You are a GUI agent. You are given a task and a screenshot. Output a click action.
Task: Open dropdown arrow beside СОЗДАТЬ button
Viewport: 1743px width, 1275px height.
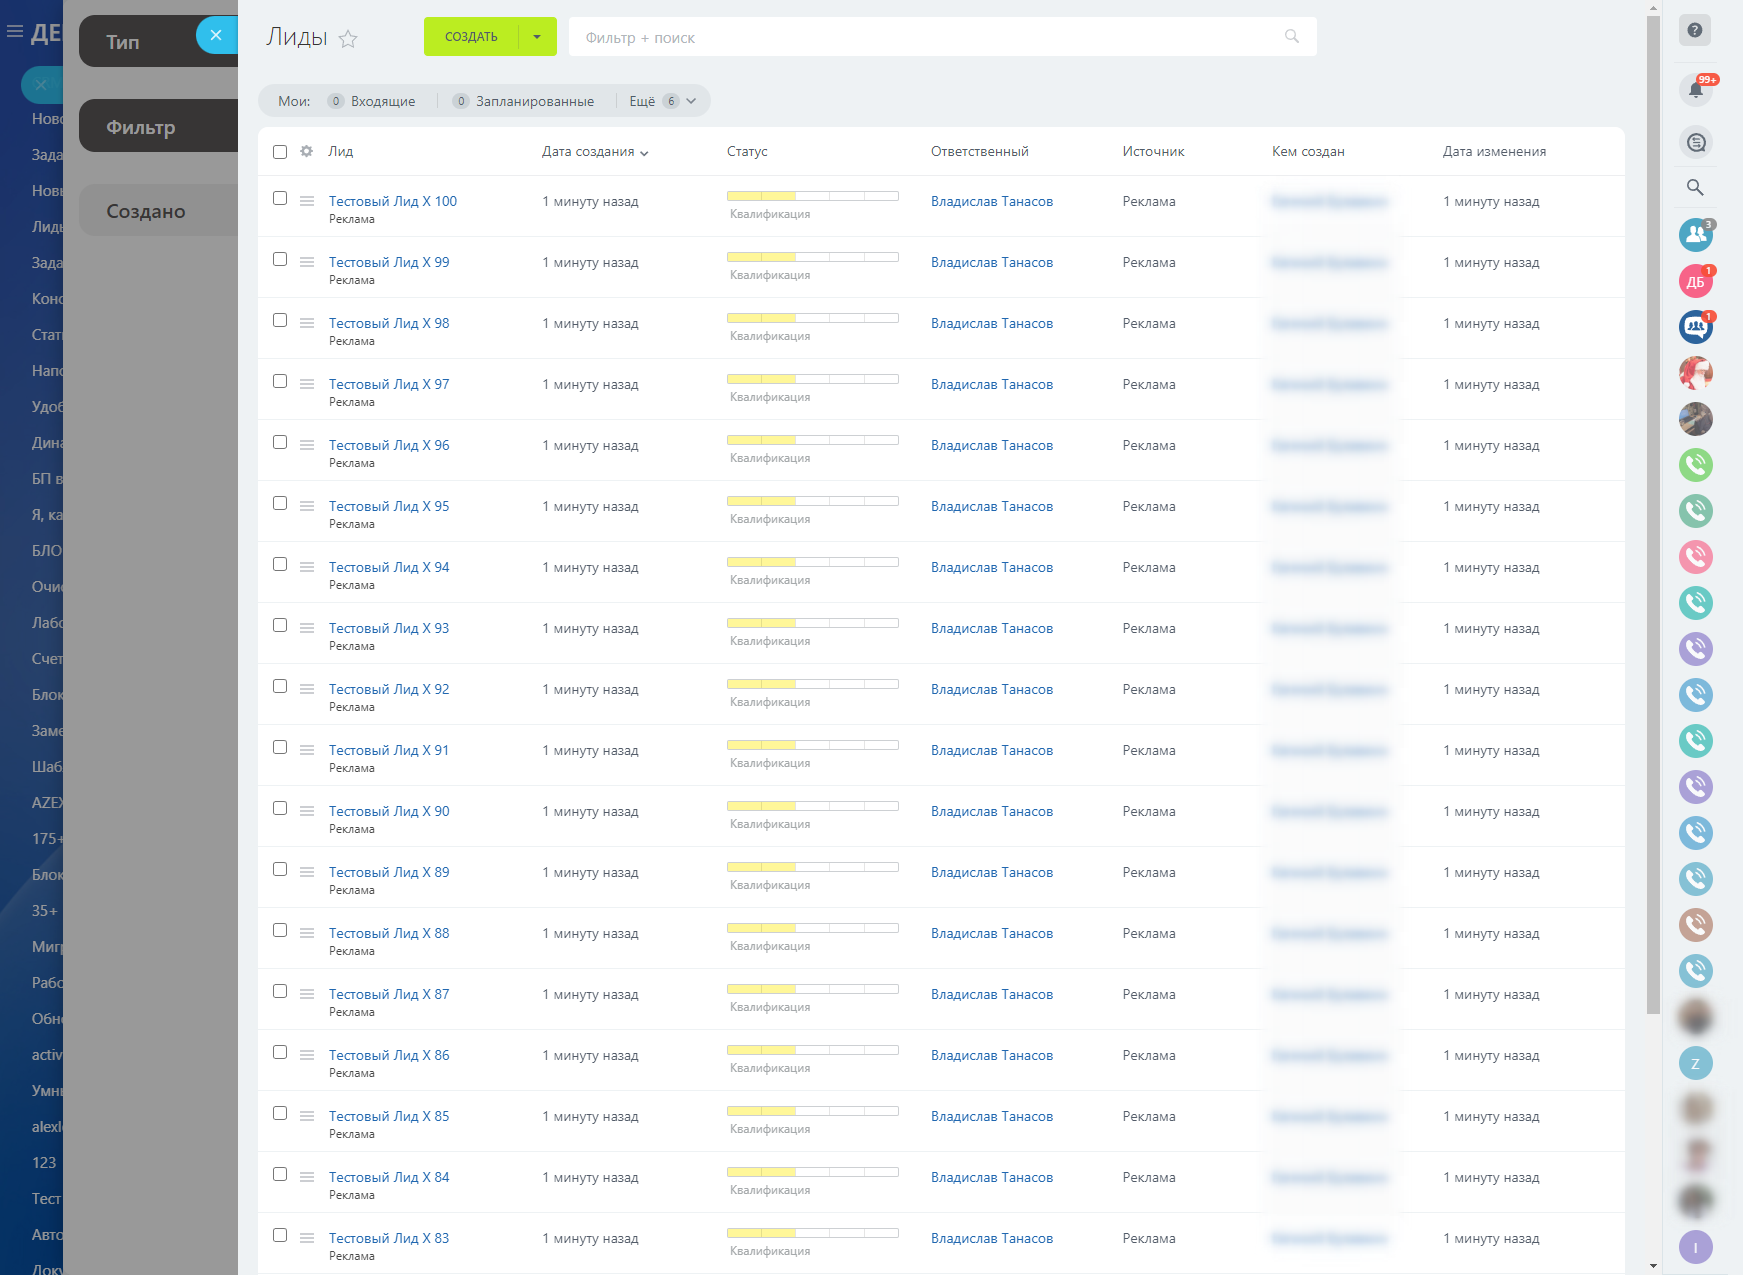(537, 37)
